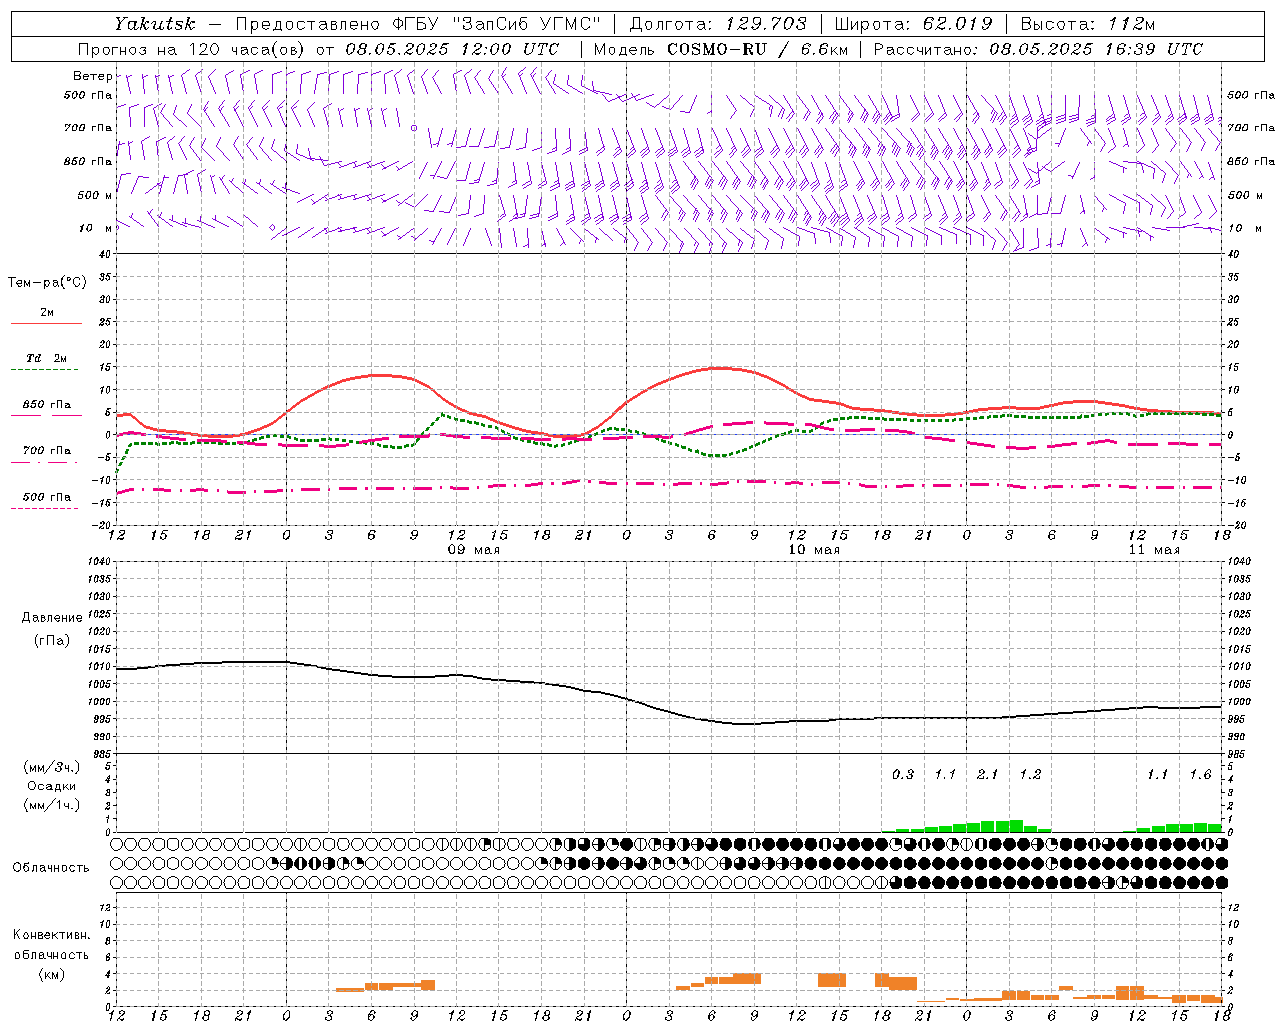The image size is (1280, 1024).
Task: Click the precipitation value 1.2
Action: [x=1030, y=775]
